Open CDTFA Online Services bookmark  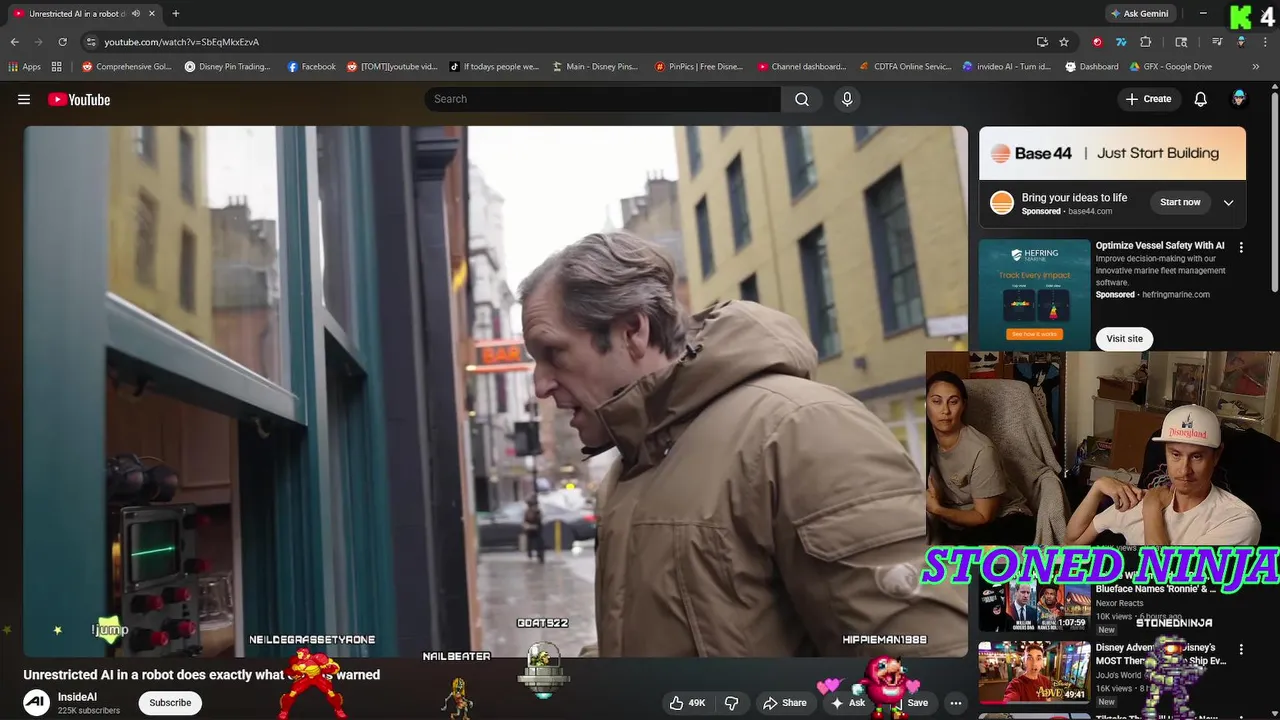pos(906,67)
